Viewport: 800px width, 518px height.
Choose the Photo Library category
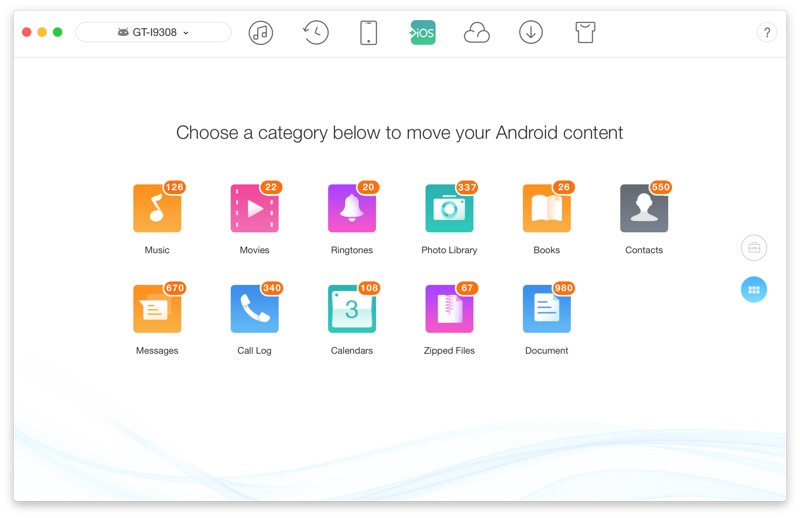[x=449, y=208]
